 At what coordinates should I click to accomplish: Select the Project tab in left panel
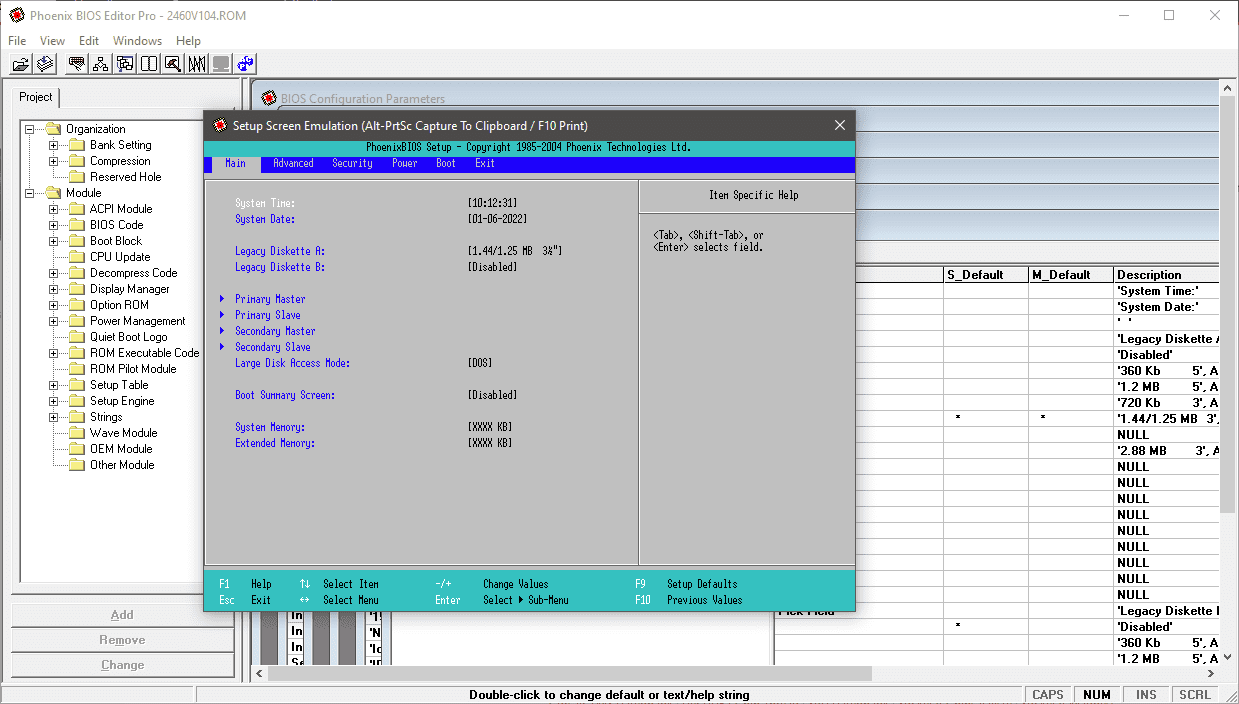click(x=36, y=97)
